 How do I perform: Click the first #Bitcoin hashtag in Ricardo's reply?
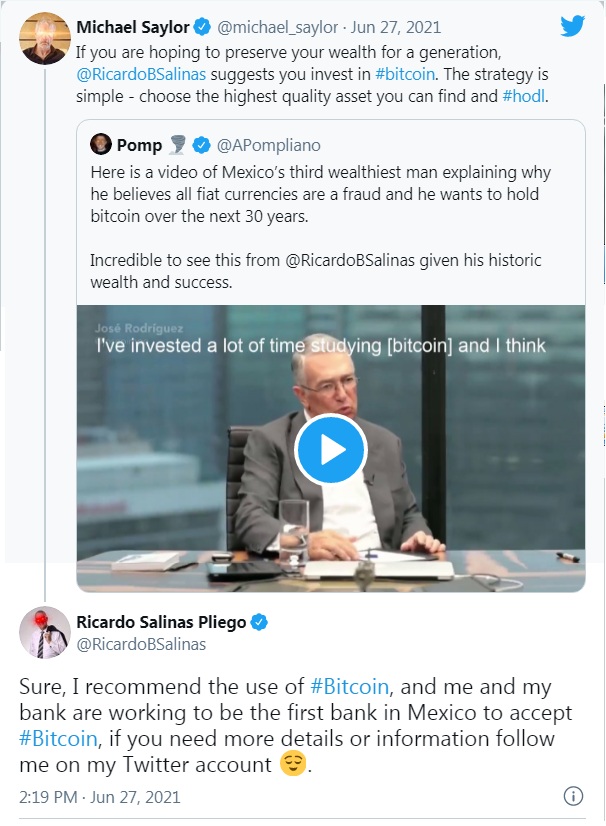349,686
